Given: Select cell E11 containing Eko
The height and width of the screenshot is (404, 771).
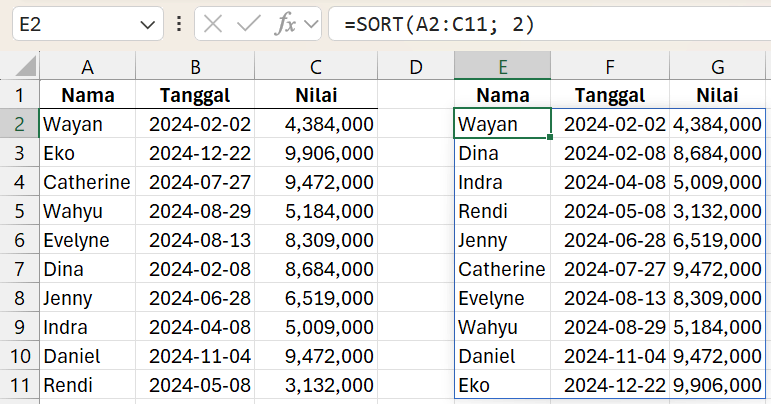Looking at the screenshot, I should [503, 385].
